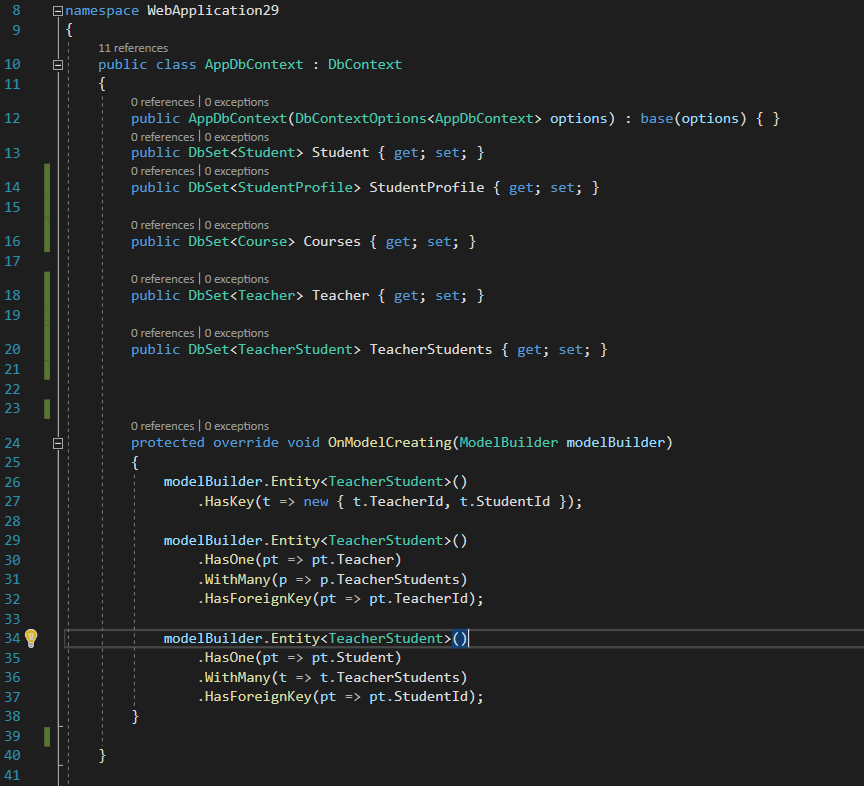Screen dimensions: 864x786
Task: Open "0 references" CodeLens above TeacherStudents DbSet
Action: point(163,333)
